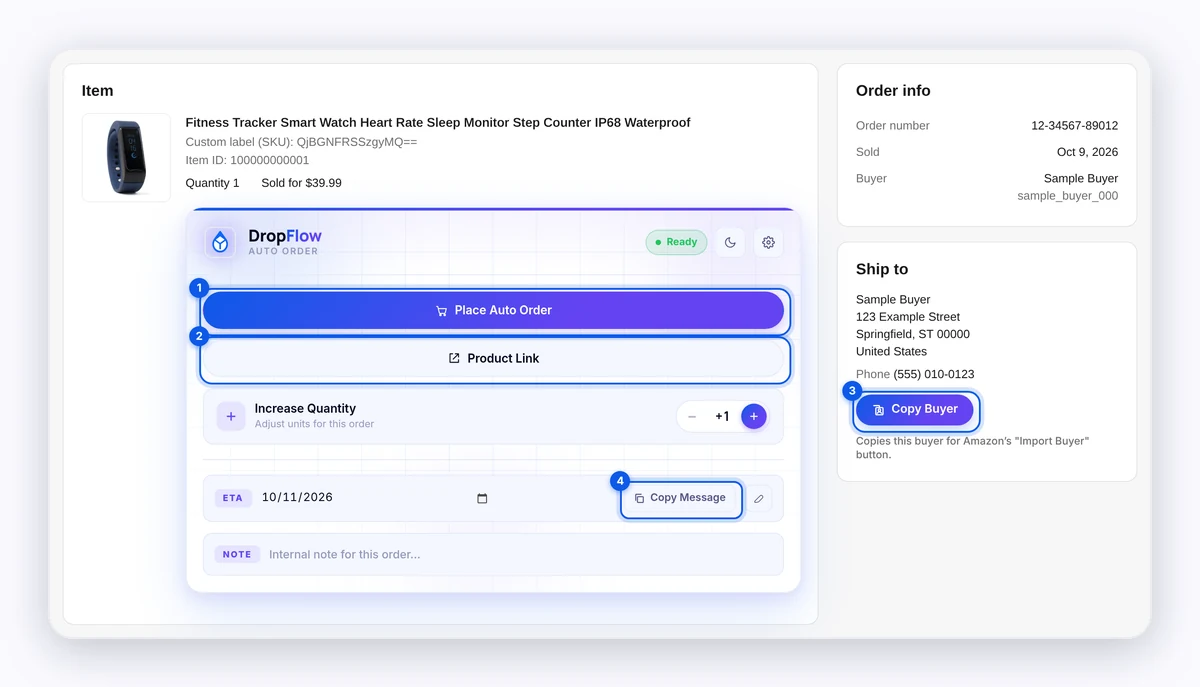This screenshot has height=687, width=1200.
Task: Open the Product Link button
Action: pyautogui.click(x=493, y=358)
